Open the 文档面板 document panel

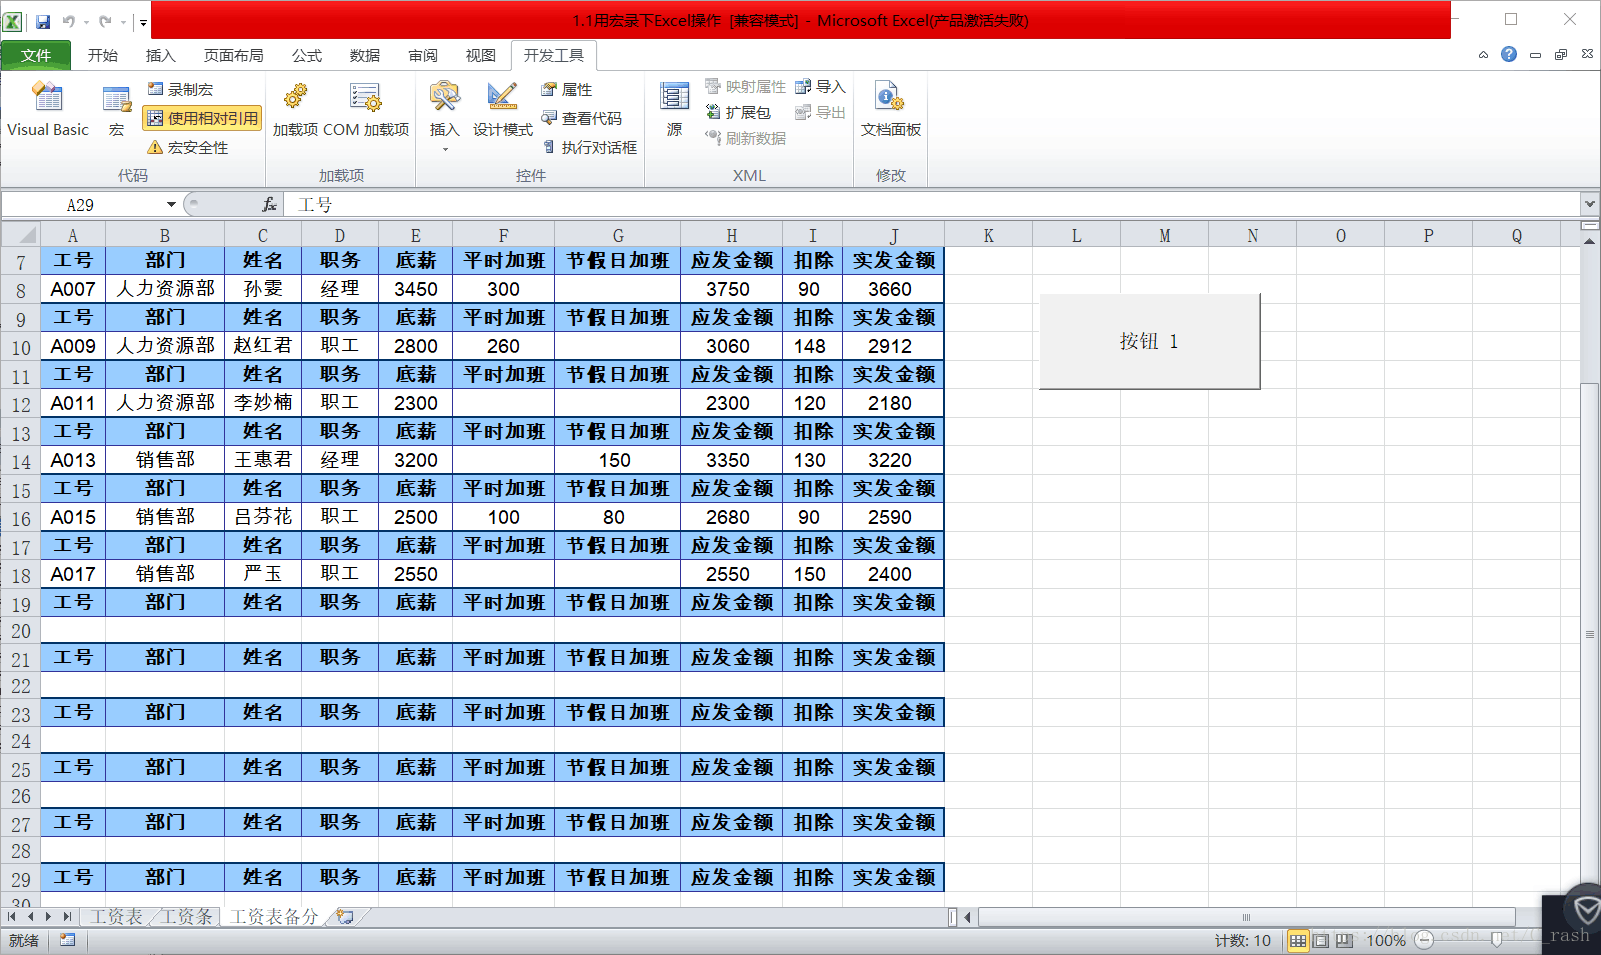890,110
